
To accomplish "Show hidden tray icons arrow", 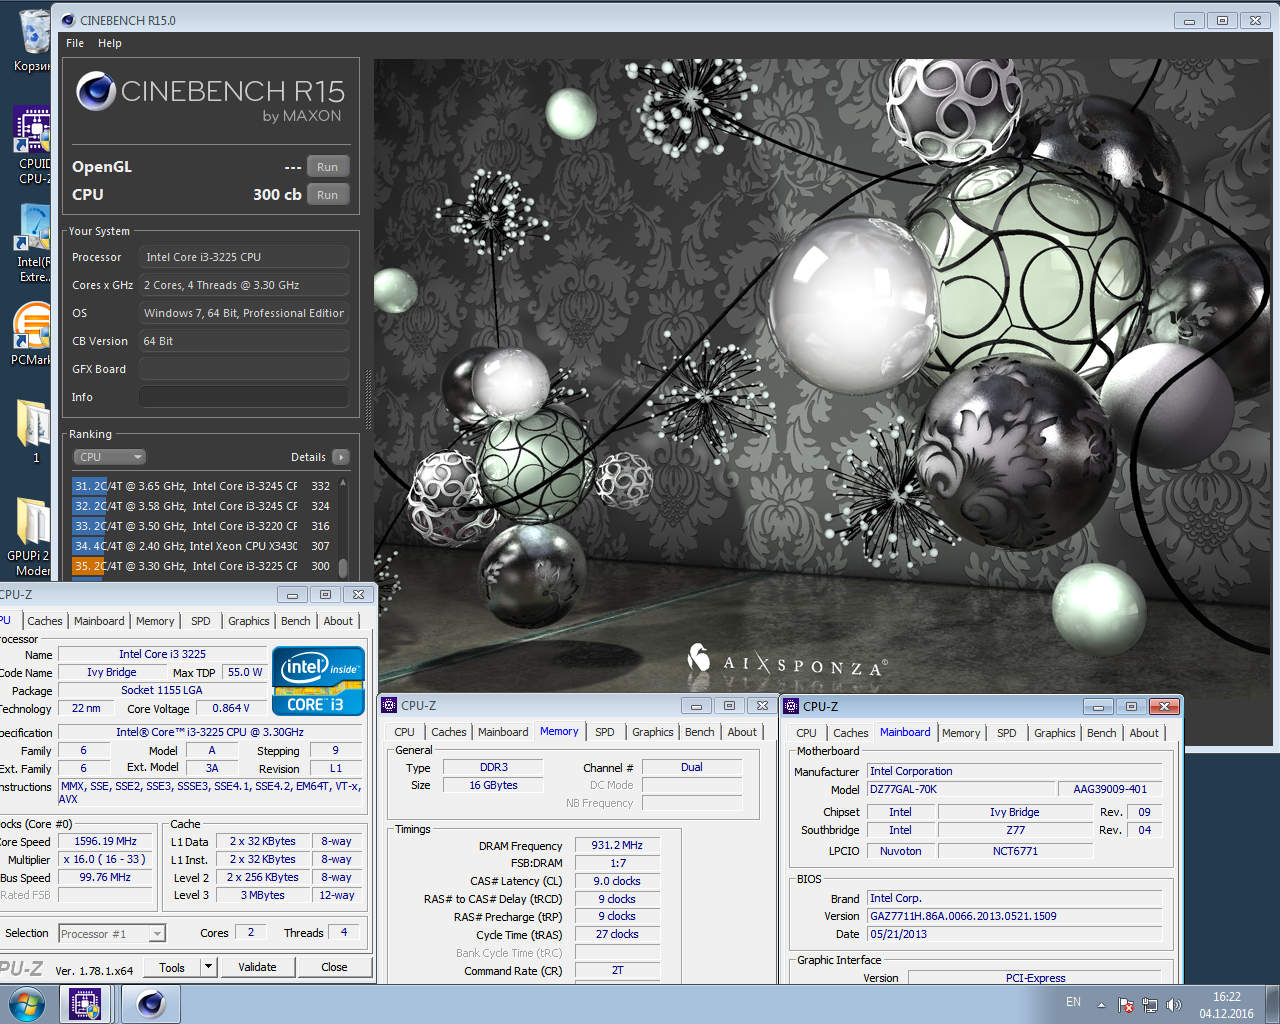I will [x=1101, y=1004].
